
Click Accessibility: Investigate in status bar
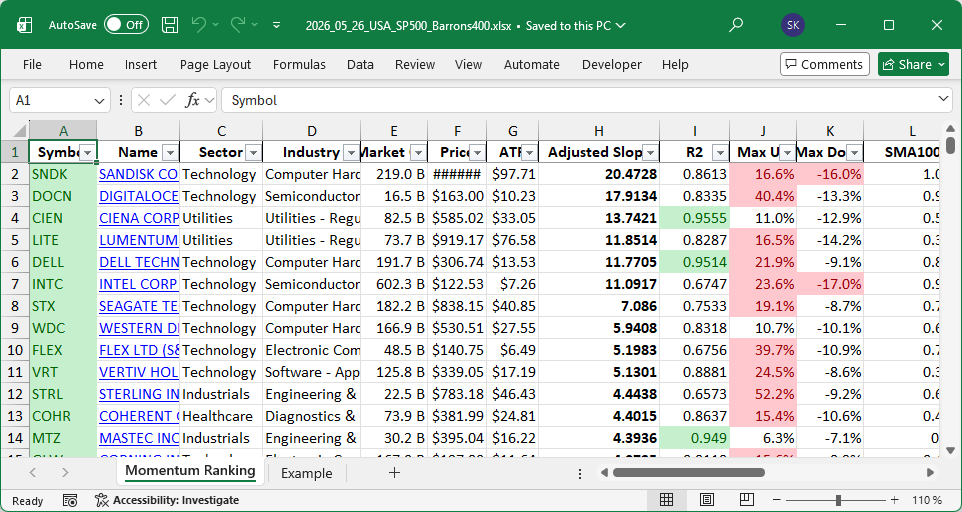tap(167, 500)
